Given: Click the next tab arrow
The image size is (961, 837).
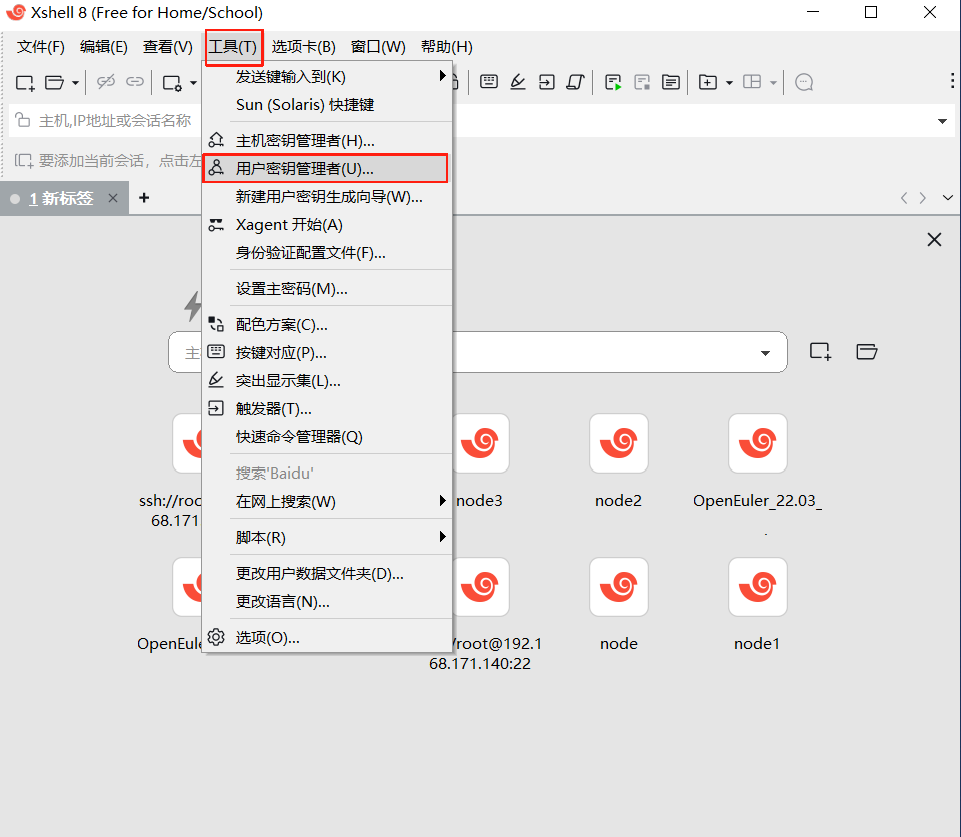Looking at the screenshot, I should click(x=922, y=198).
